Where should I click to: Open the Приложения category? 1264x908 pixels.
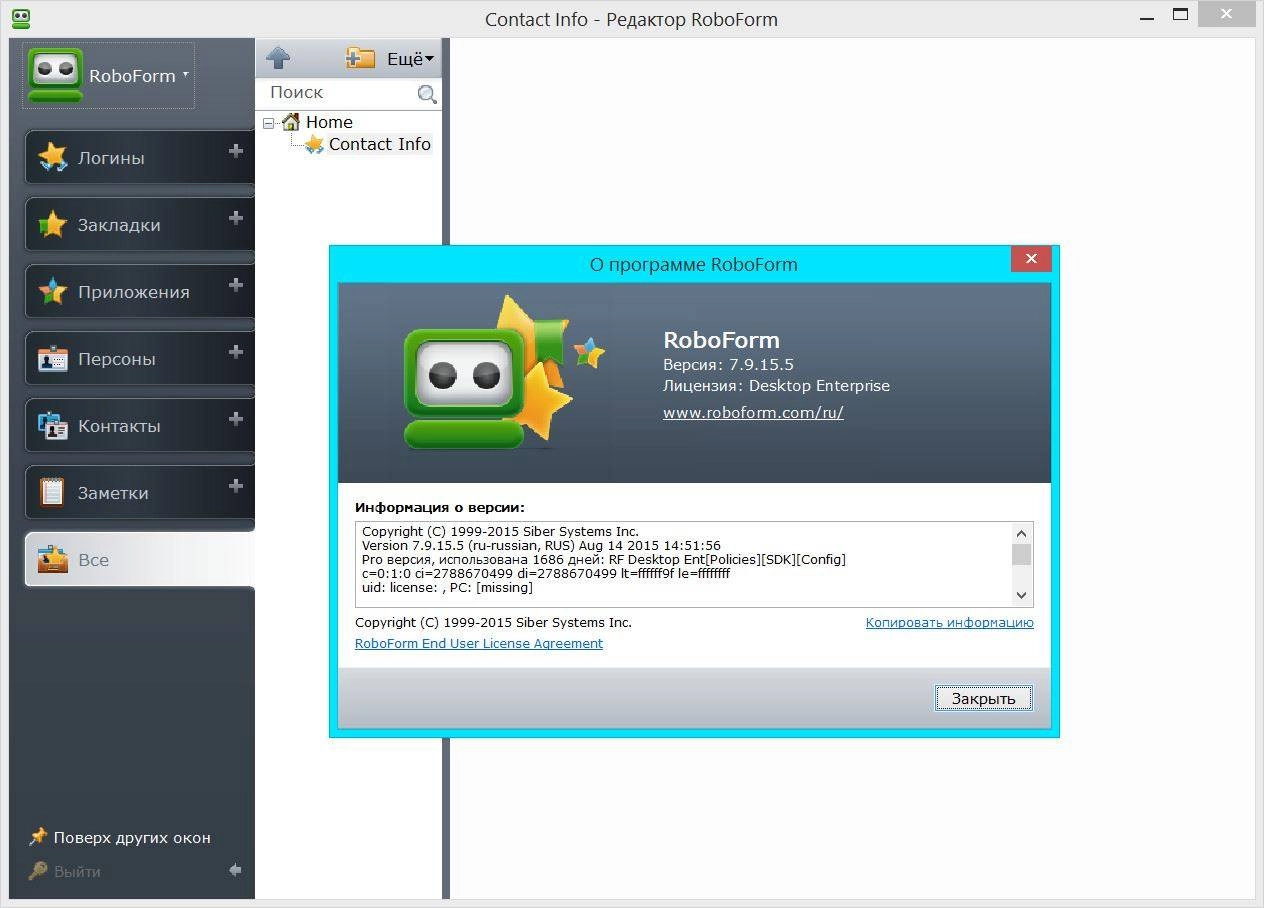(x=139, y=292)
